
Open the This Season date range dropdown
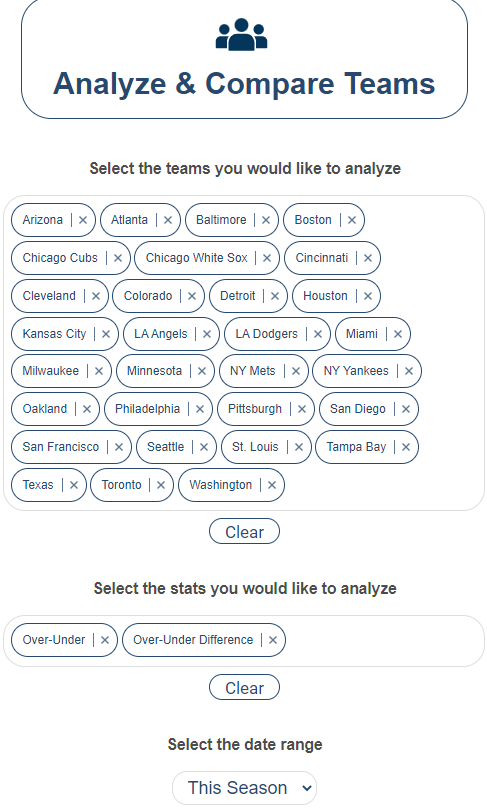coord(244,788)
